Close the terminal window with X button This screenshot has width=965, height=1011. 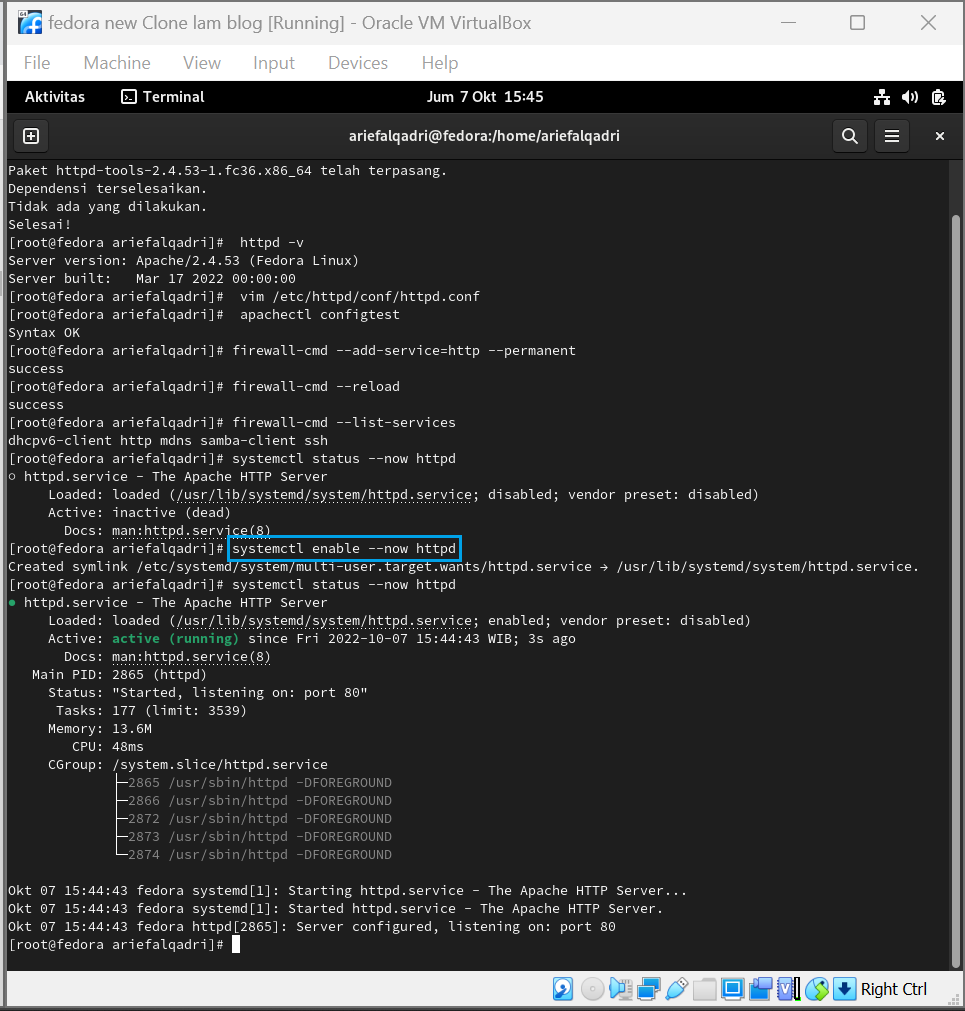click(x=940, y=136)
